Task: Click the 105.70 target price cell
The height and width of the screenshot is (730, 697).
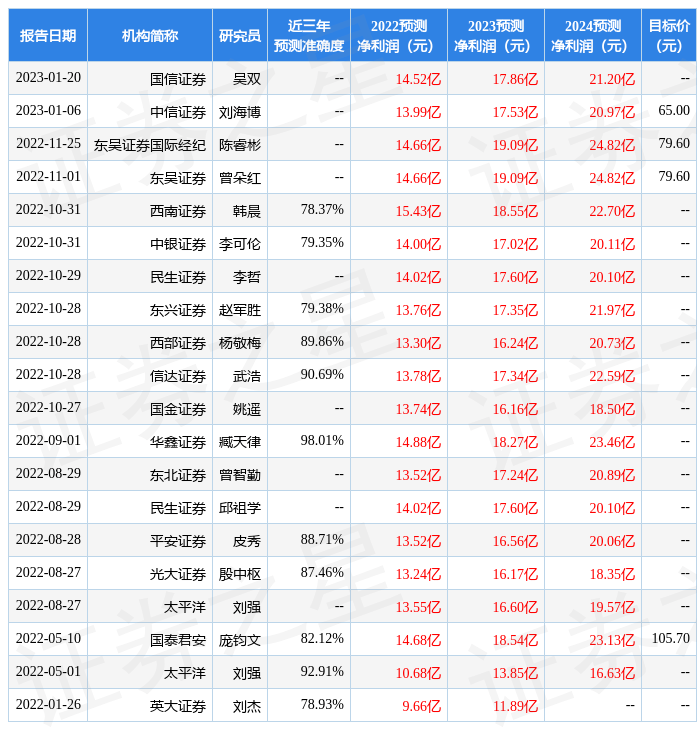Action: [670, 639]
